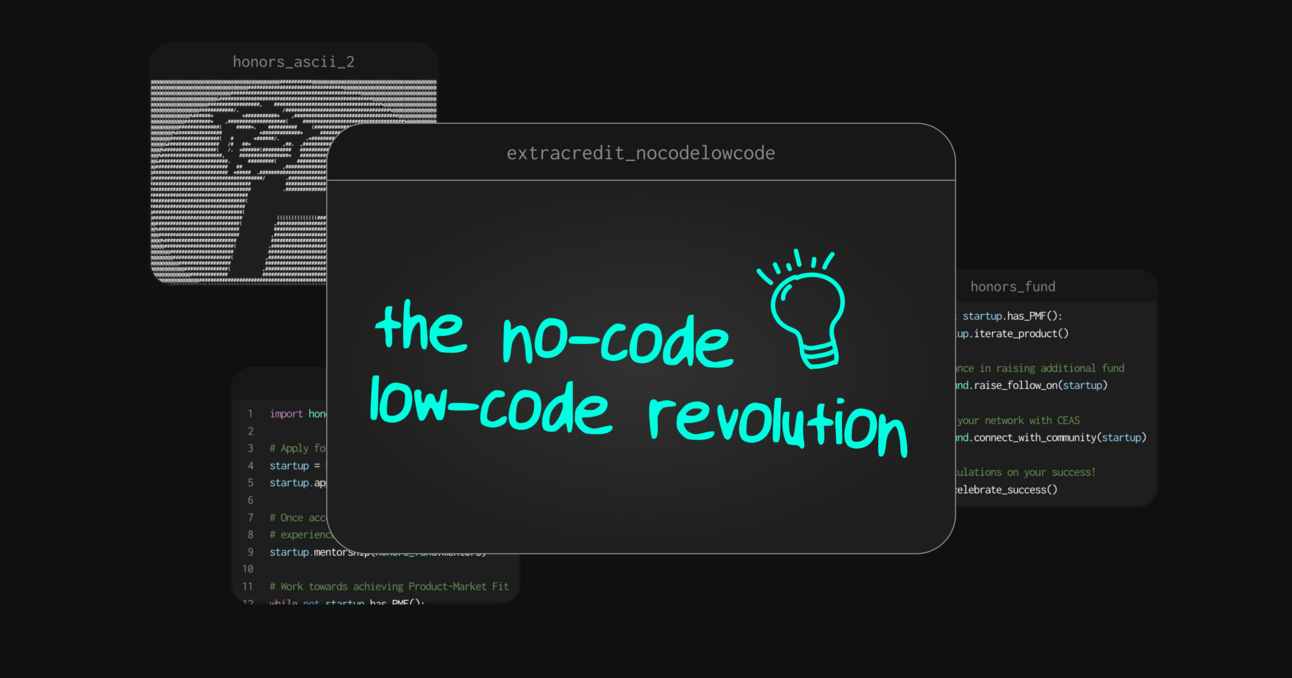
Task: Click the 'connect_with_community(startup)' code line
Action: pyautogui.click(x=1051, y=437)
